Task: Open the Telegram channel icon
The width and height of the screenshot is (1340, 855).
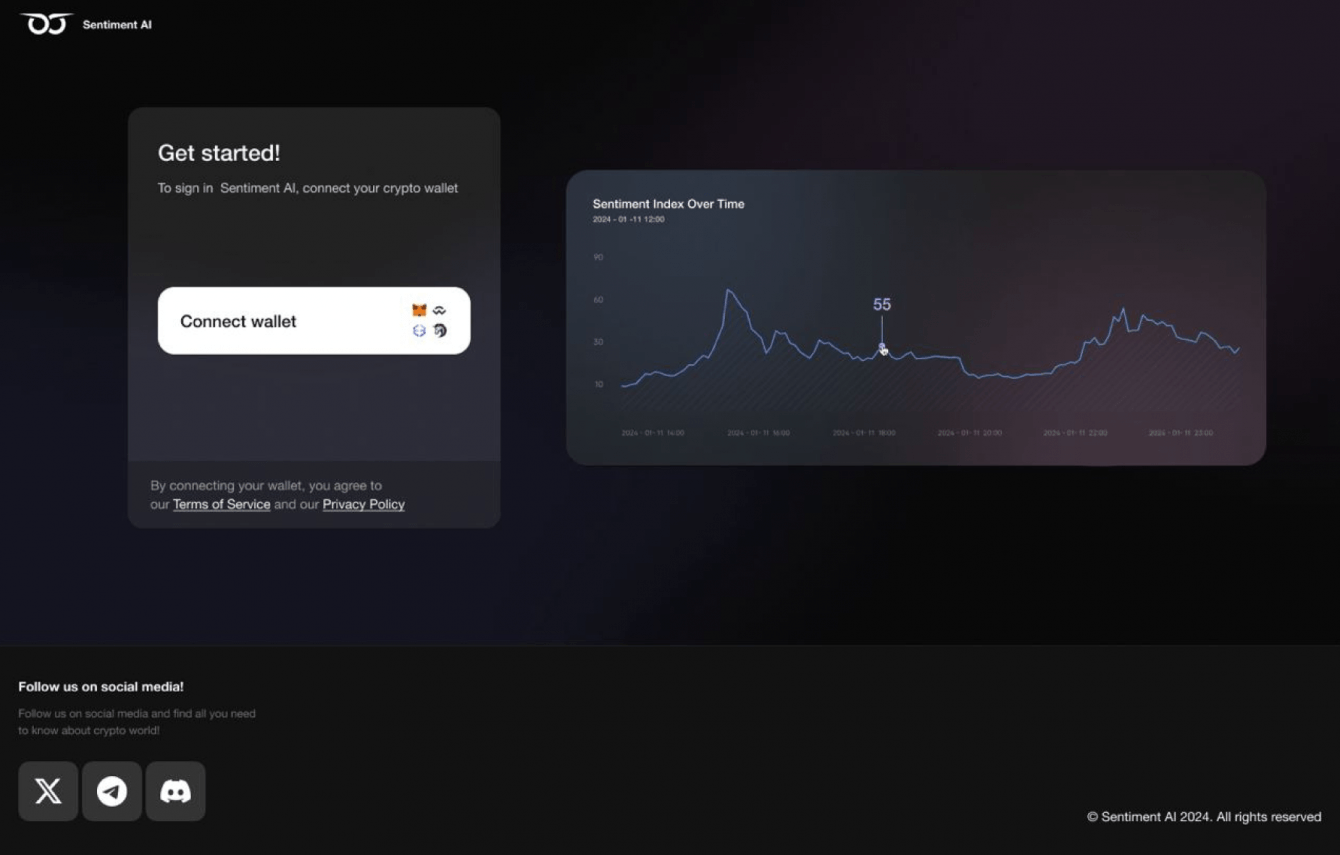Action: (112, 791)
